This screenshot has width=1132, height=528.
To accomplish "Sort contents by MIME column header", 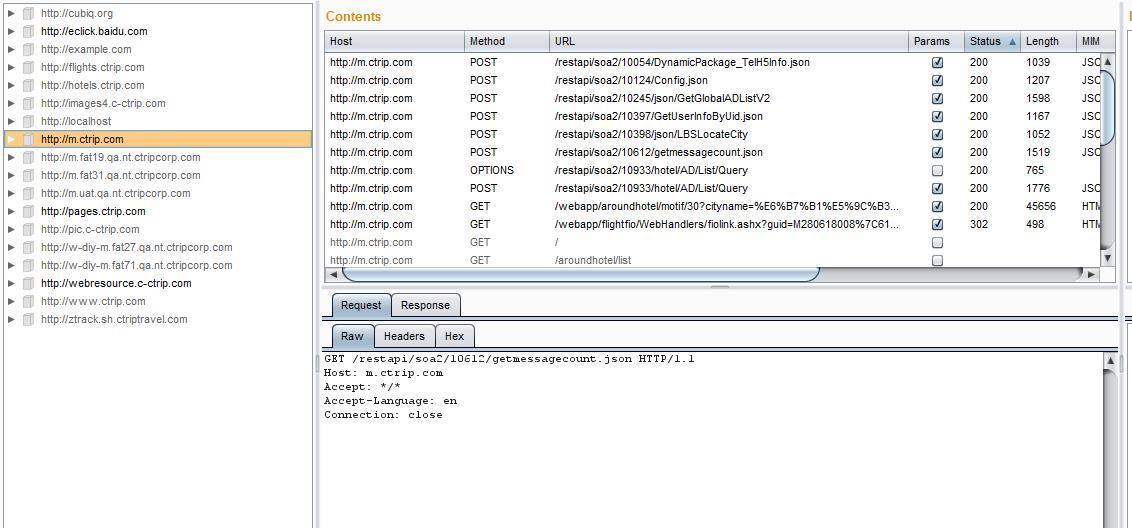I will point(1089,41).
